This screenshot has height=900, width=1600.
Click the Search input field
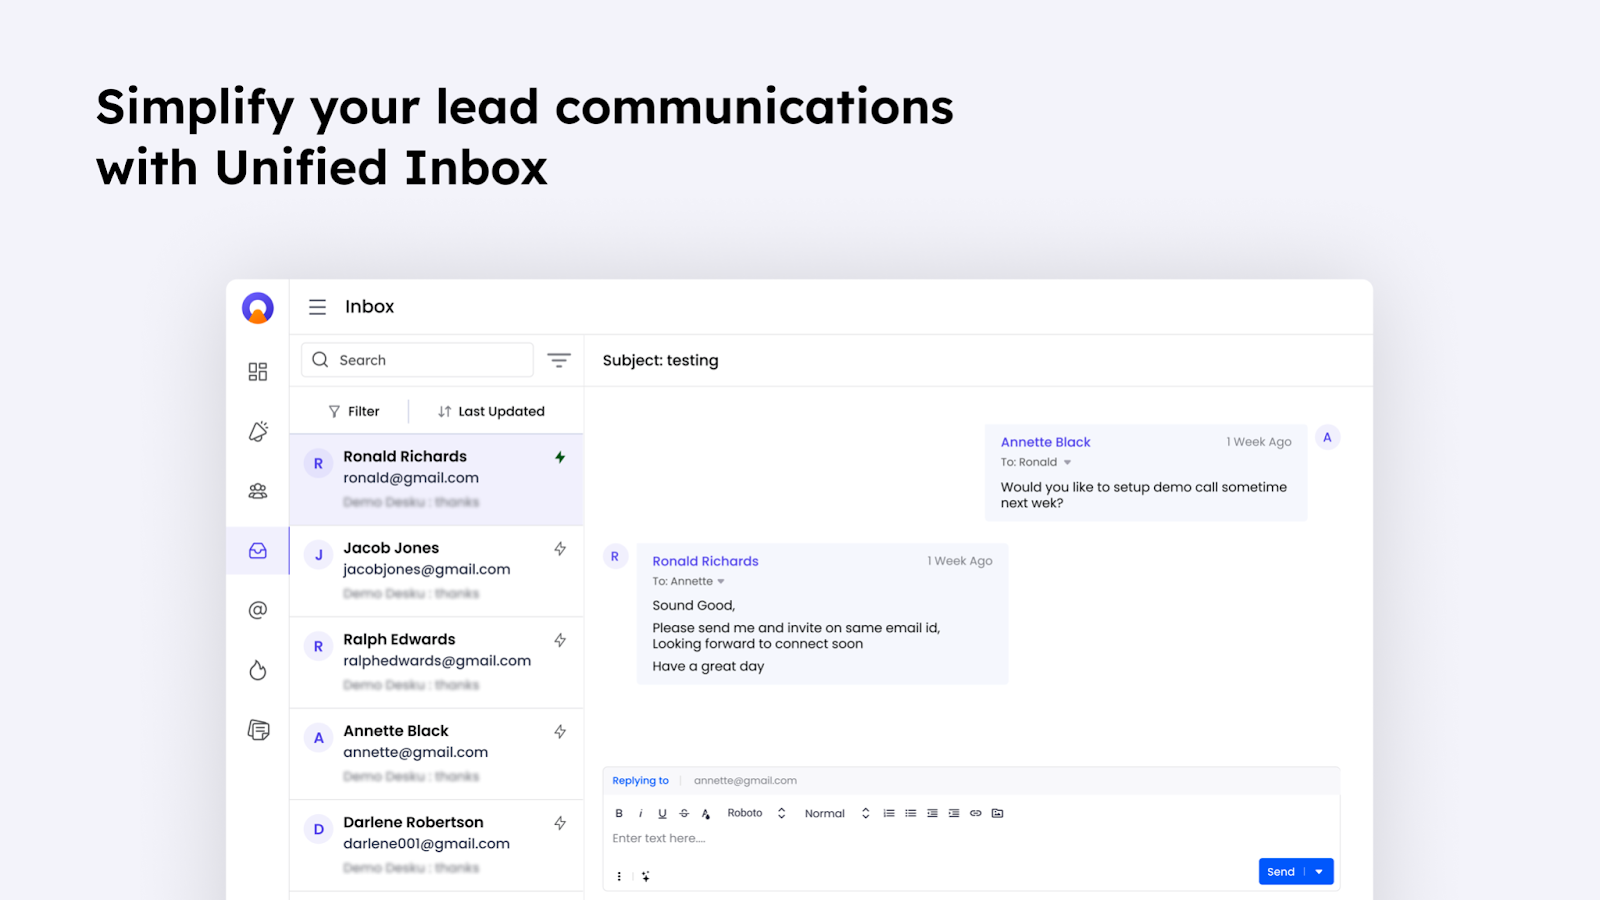tap(417, 360)
